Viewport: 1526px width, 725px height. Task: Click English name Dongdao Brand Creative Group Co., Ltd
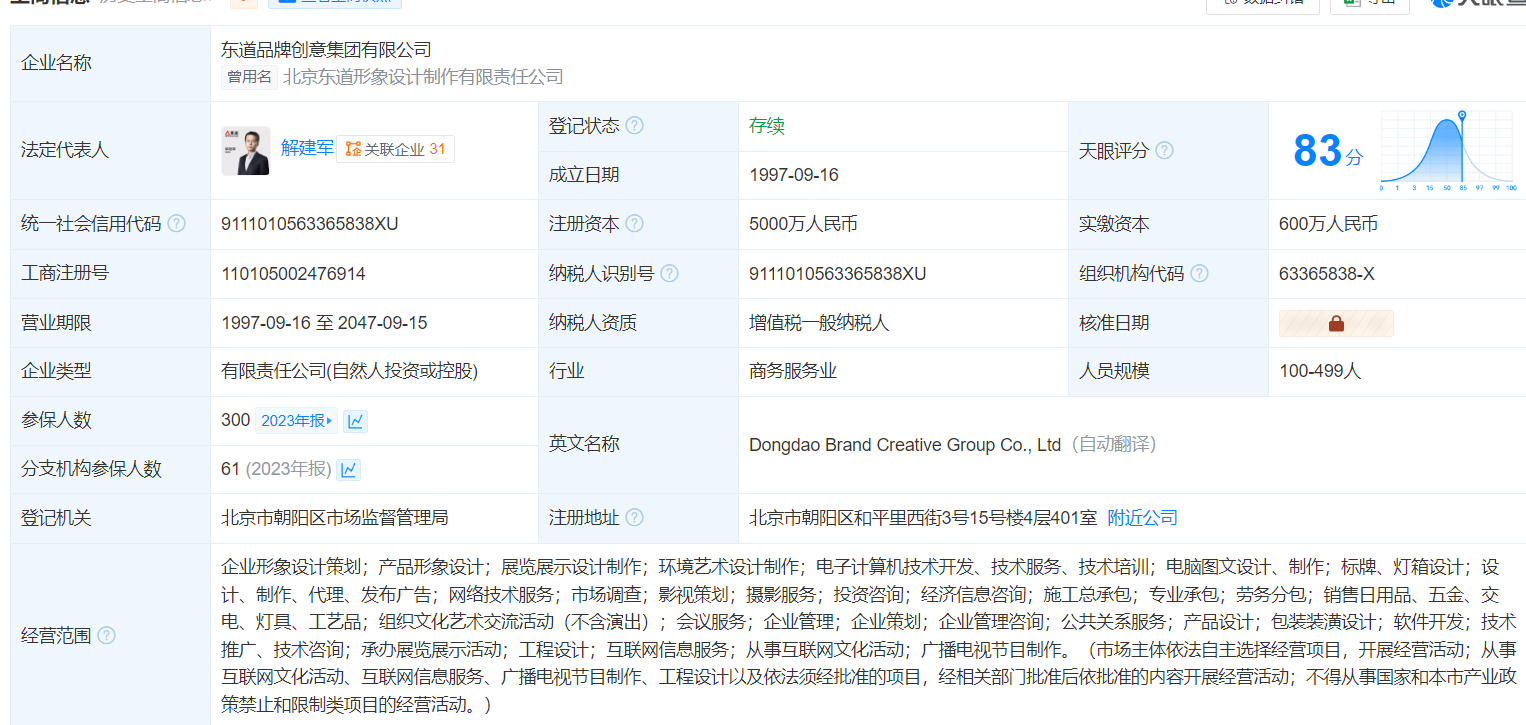[x=905, y=445]
